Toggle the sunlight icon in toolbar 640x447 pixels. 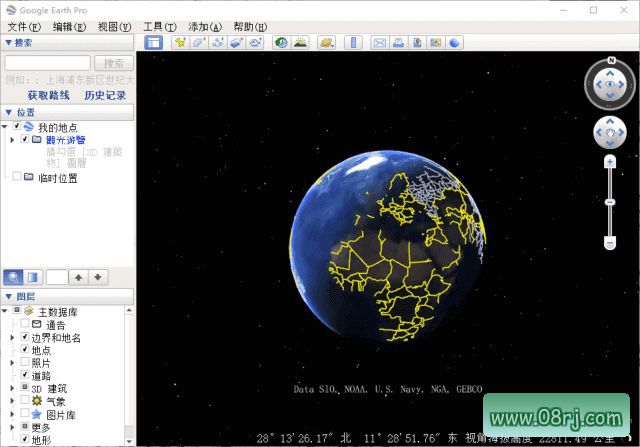coord(300,43)
